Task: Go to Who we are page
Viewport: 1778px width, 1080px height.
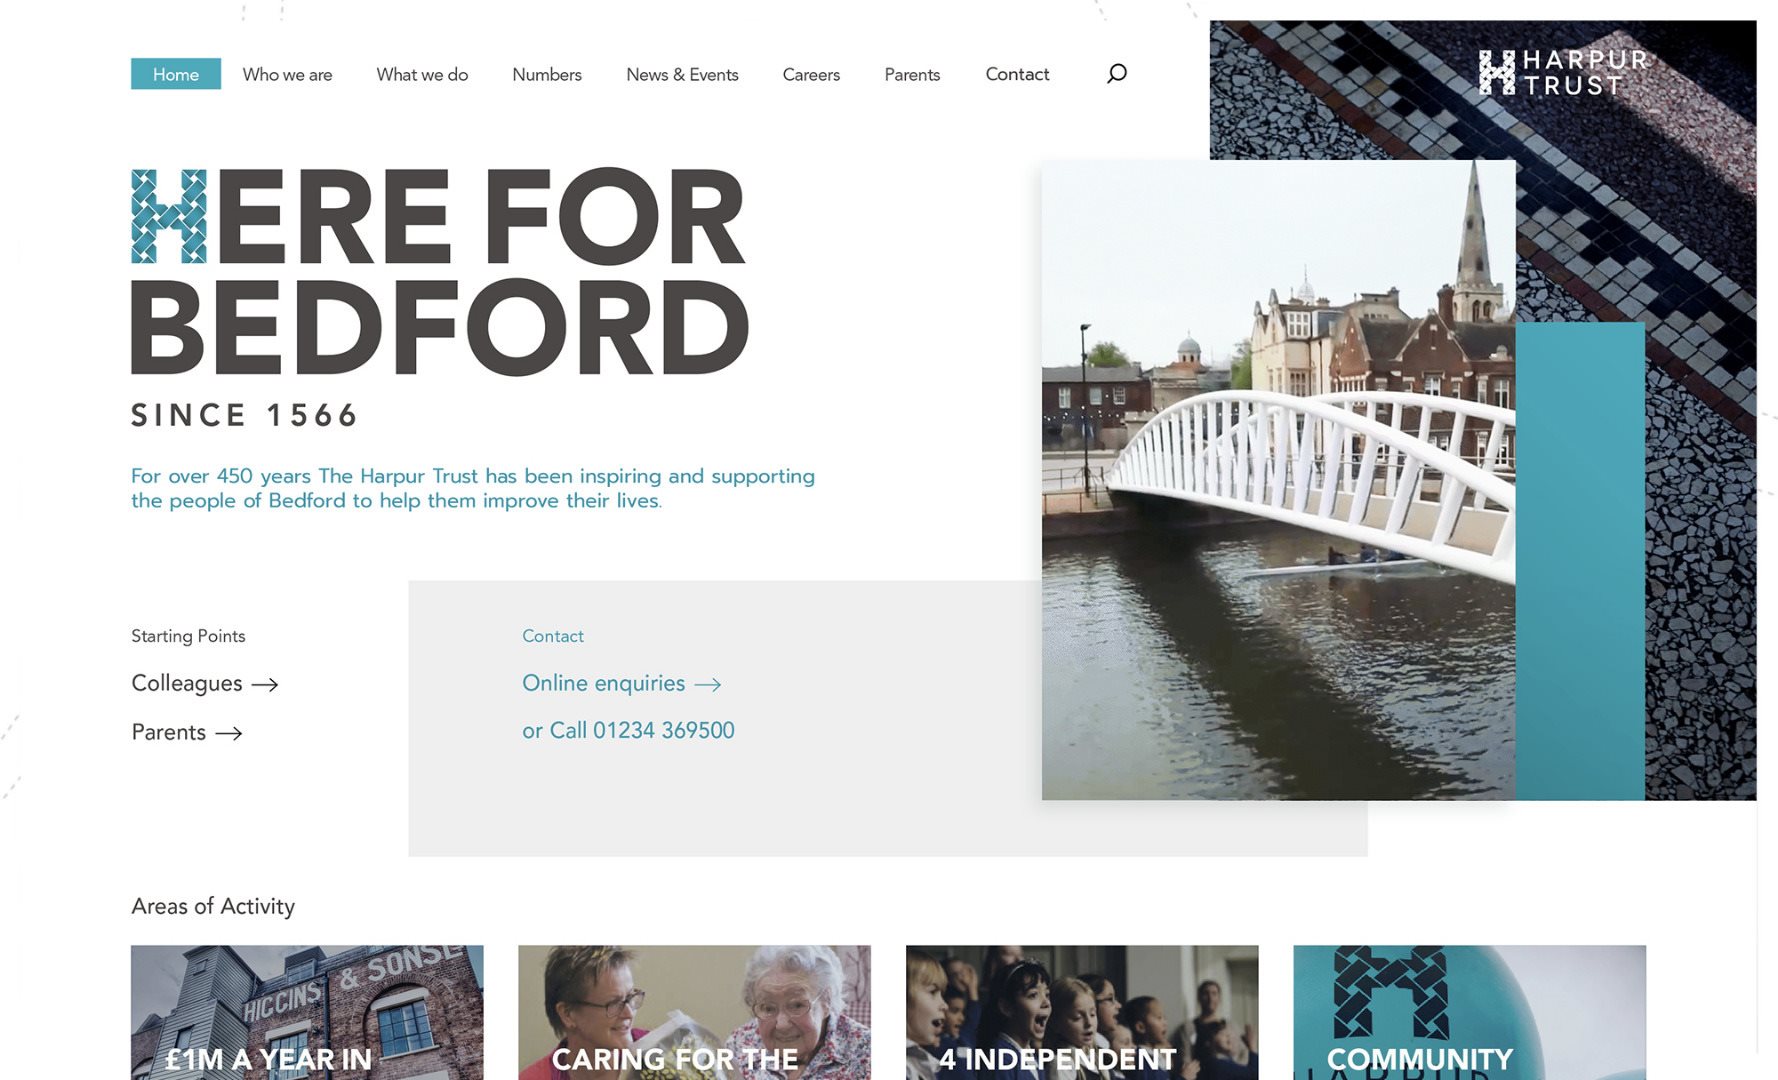Action: tap(287, 75)
